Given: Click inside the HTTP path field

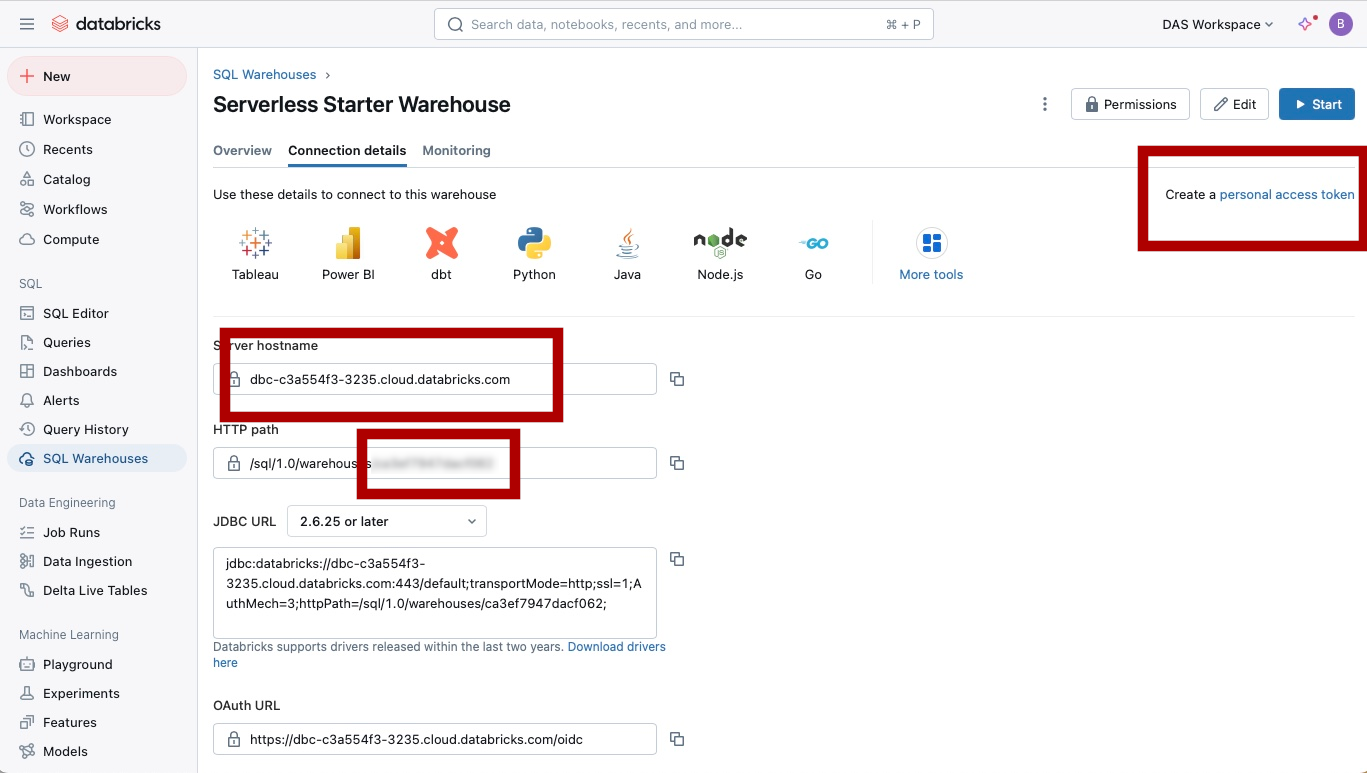Looking at the screenshot, I should click(x=435, y=463).
